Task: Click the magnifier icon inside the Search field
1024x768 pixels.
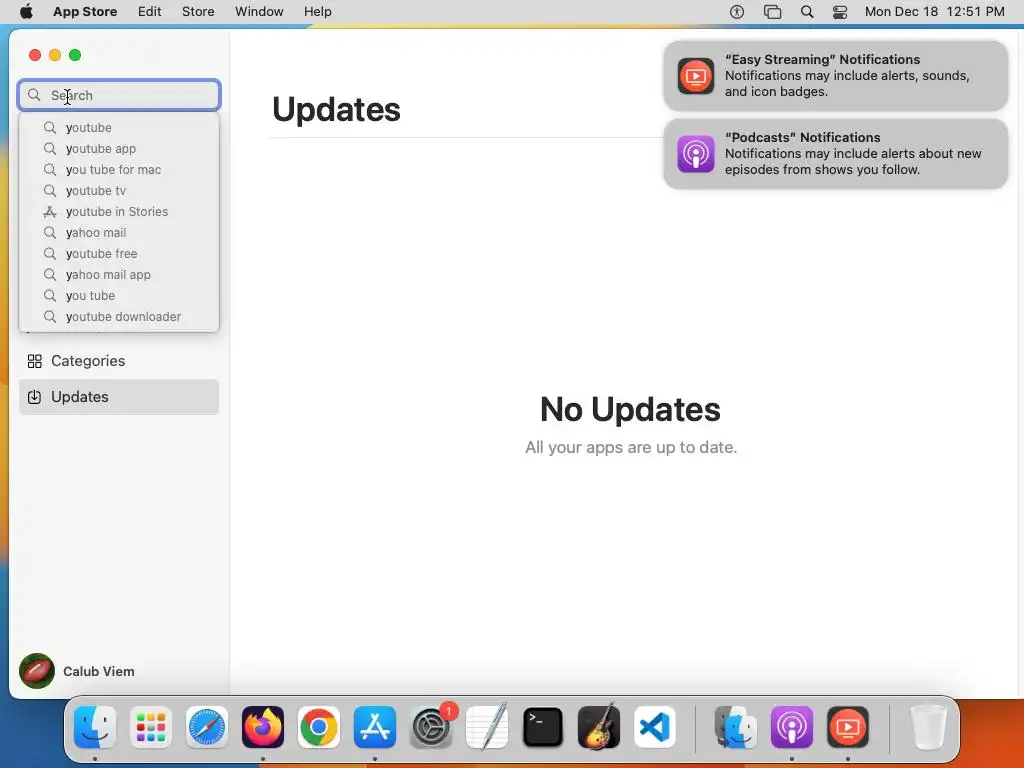Action: pyautogui.click(x=35, y=95)
